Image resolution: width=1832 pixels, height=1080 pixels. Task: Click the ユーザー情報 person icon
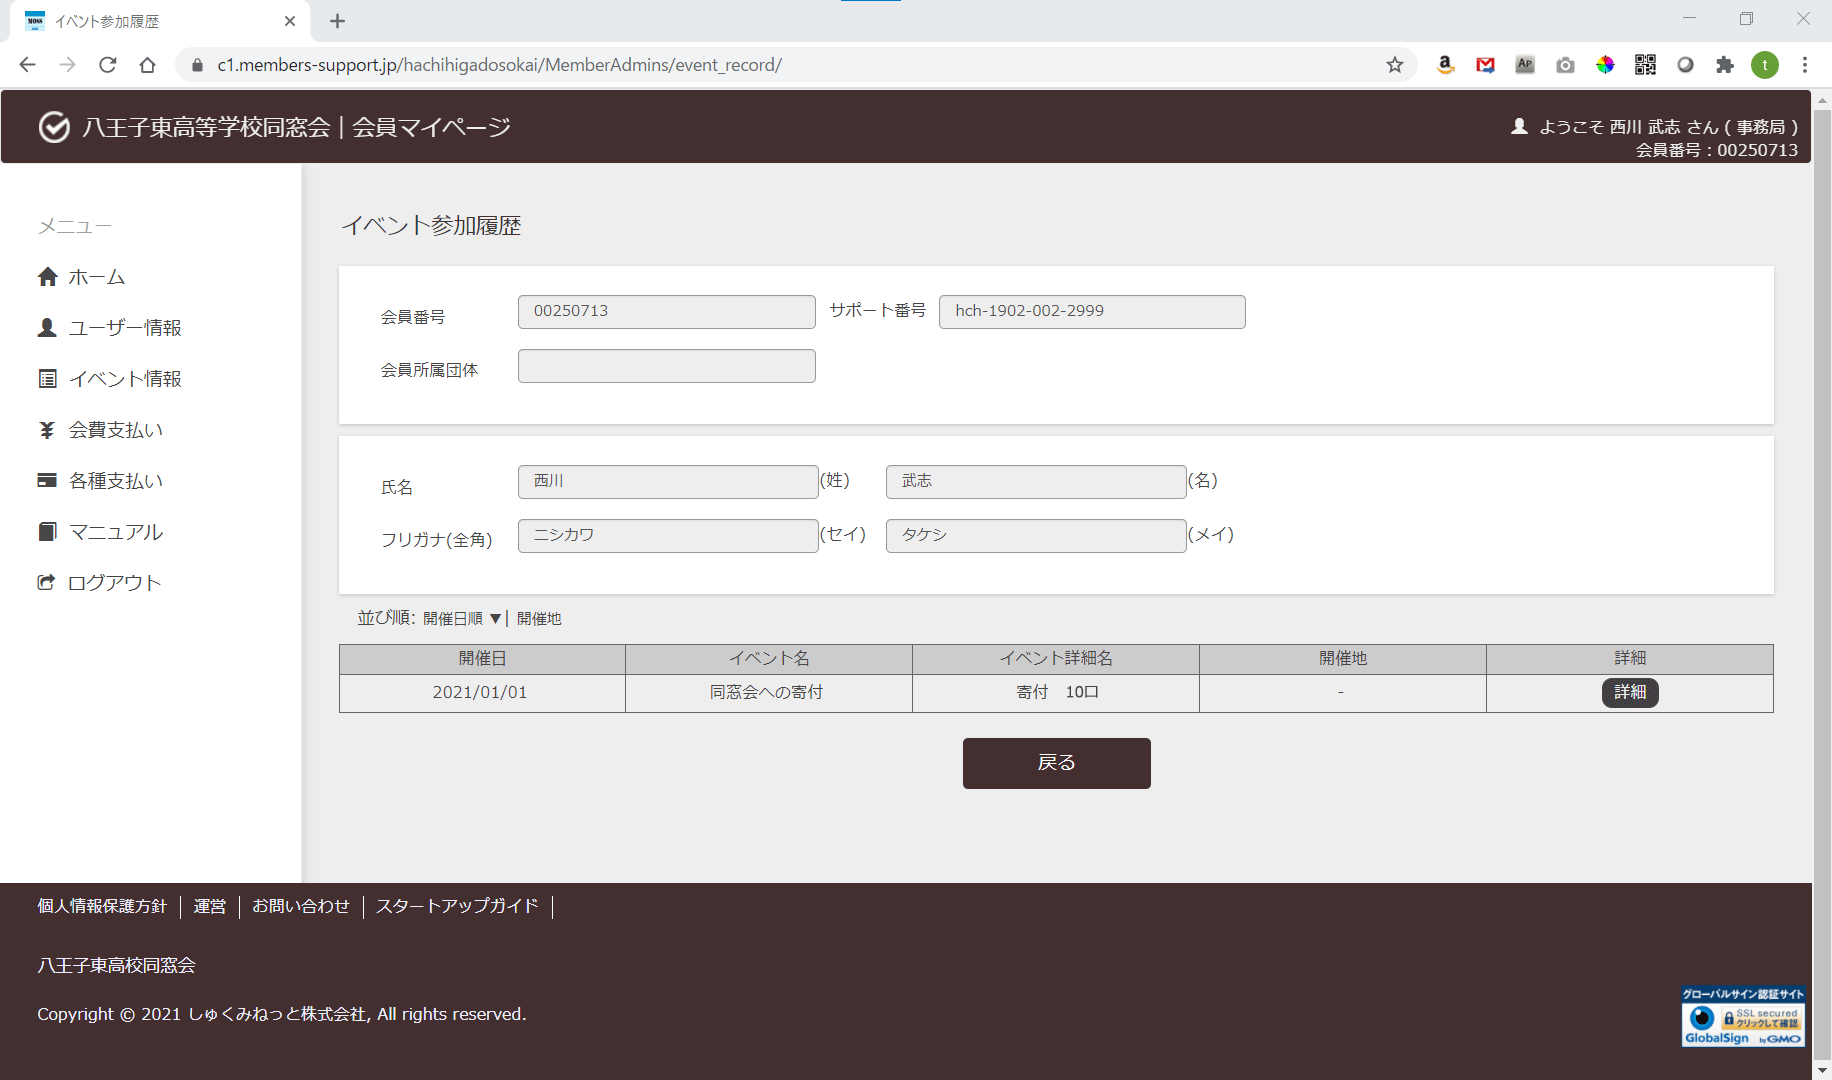pos(47,327)
